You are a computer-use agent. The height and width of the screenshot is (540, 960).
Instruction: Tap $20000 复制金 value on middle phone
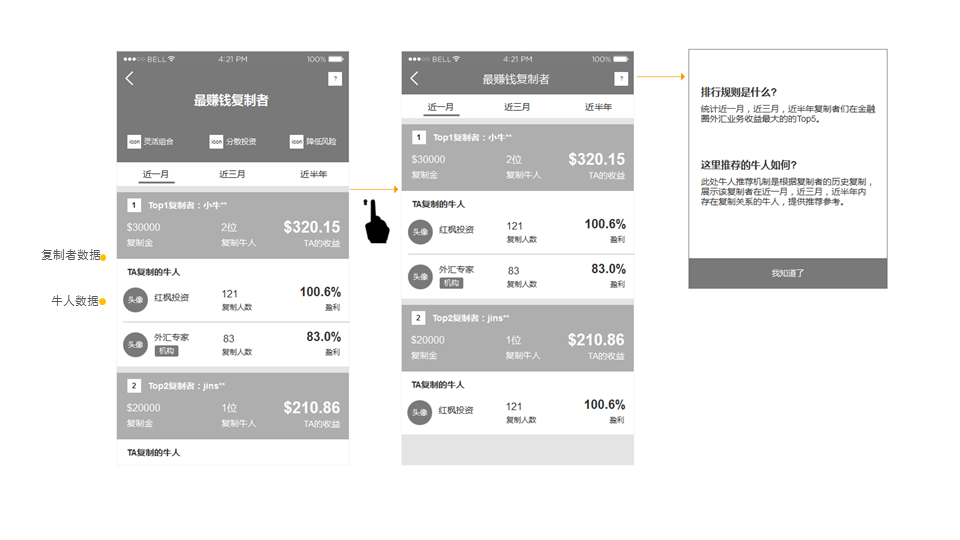(x=428, y=340)
